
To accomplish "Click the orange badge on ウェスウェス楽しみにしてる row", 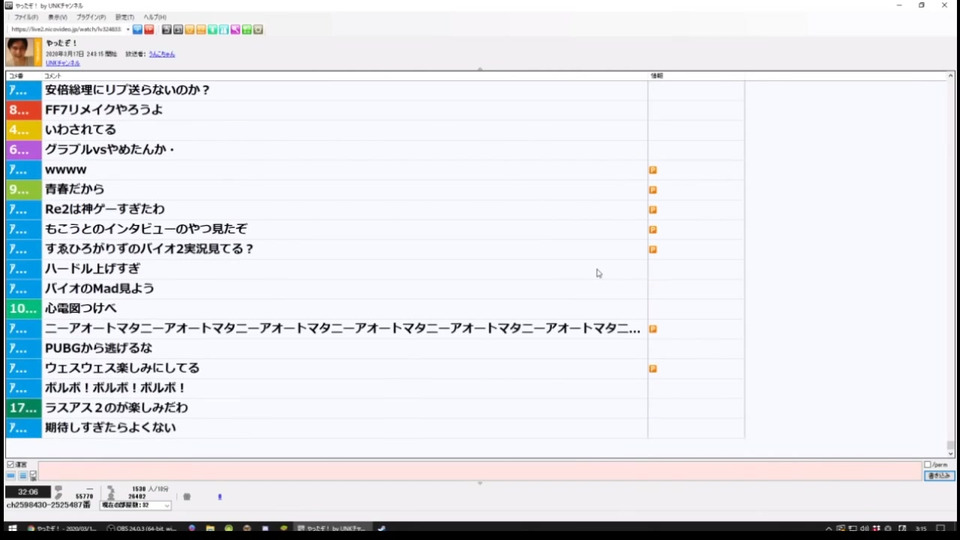I will point(653,369).
